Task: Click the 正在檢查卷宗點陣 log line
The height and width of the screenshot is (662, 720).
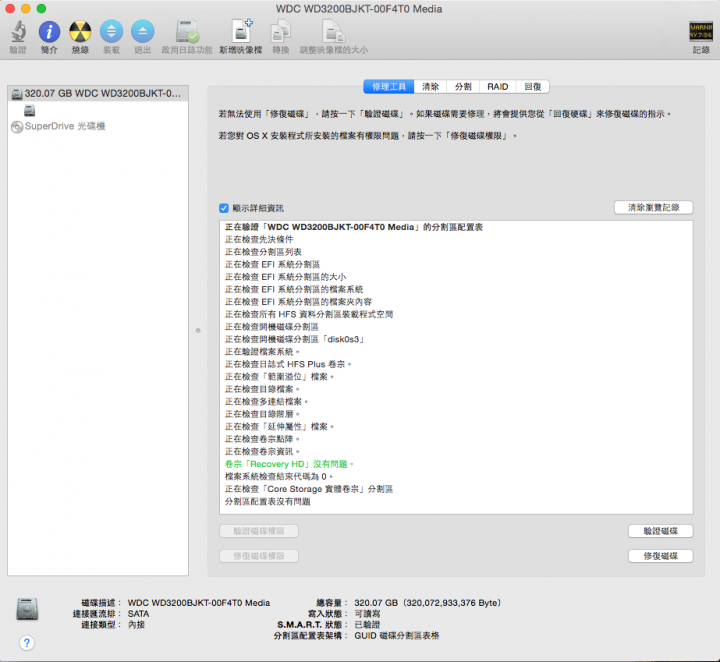Action: (262, 439)
